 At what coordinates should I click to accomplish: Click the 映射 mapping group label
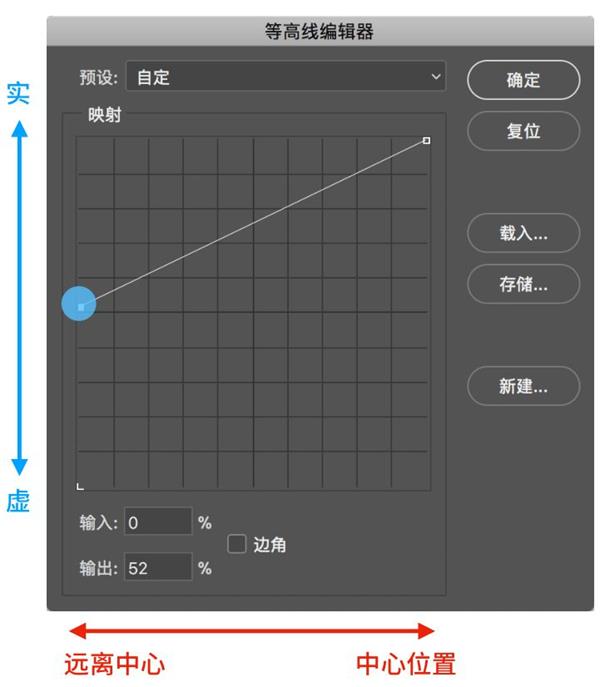[104, 115]
